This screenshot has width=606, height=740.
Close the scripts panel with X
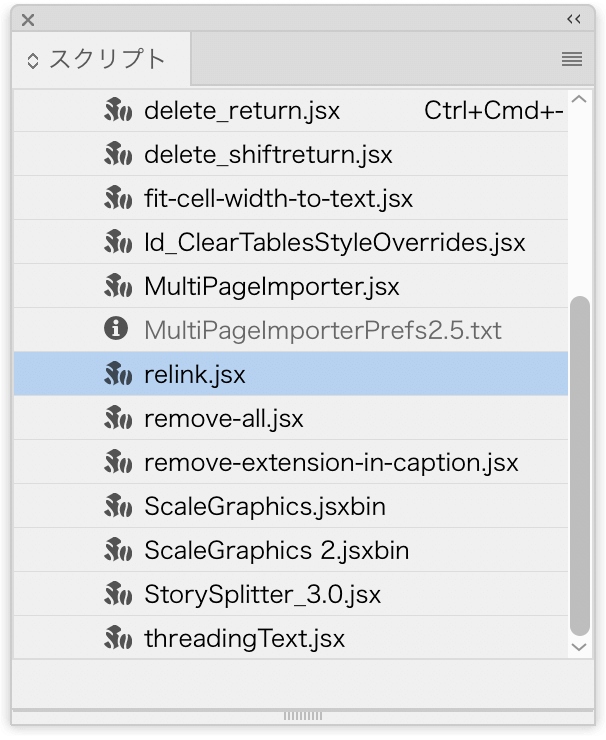[x=28, y=20]
